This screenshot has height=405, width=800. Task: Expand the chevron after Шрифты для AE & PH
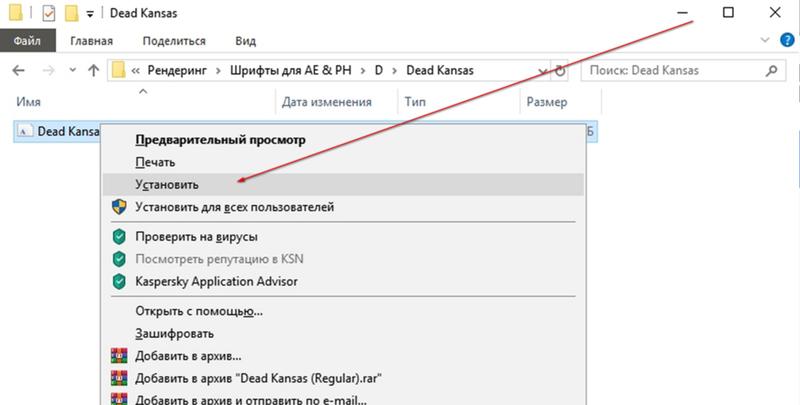[x=363, y=70]
